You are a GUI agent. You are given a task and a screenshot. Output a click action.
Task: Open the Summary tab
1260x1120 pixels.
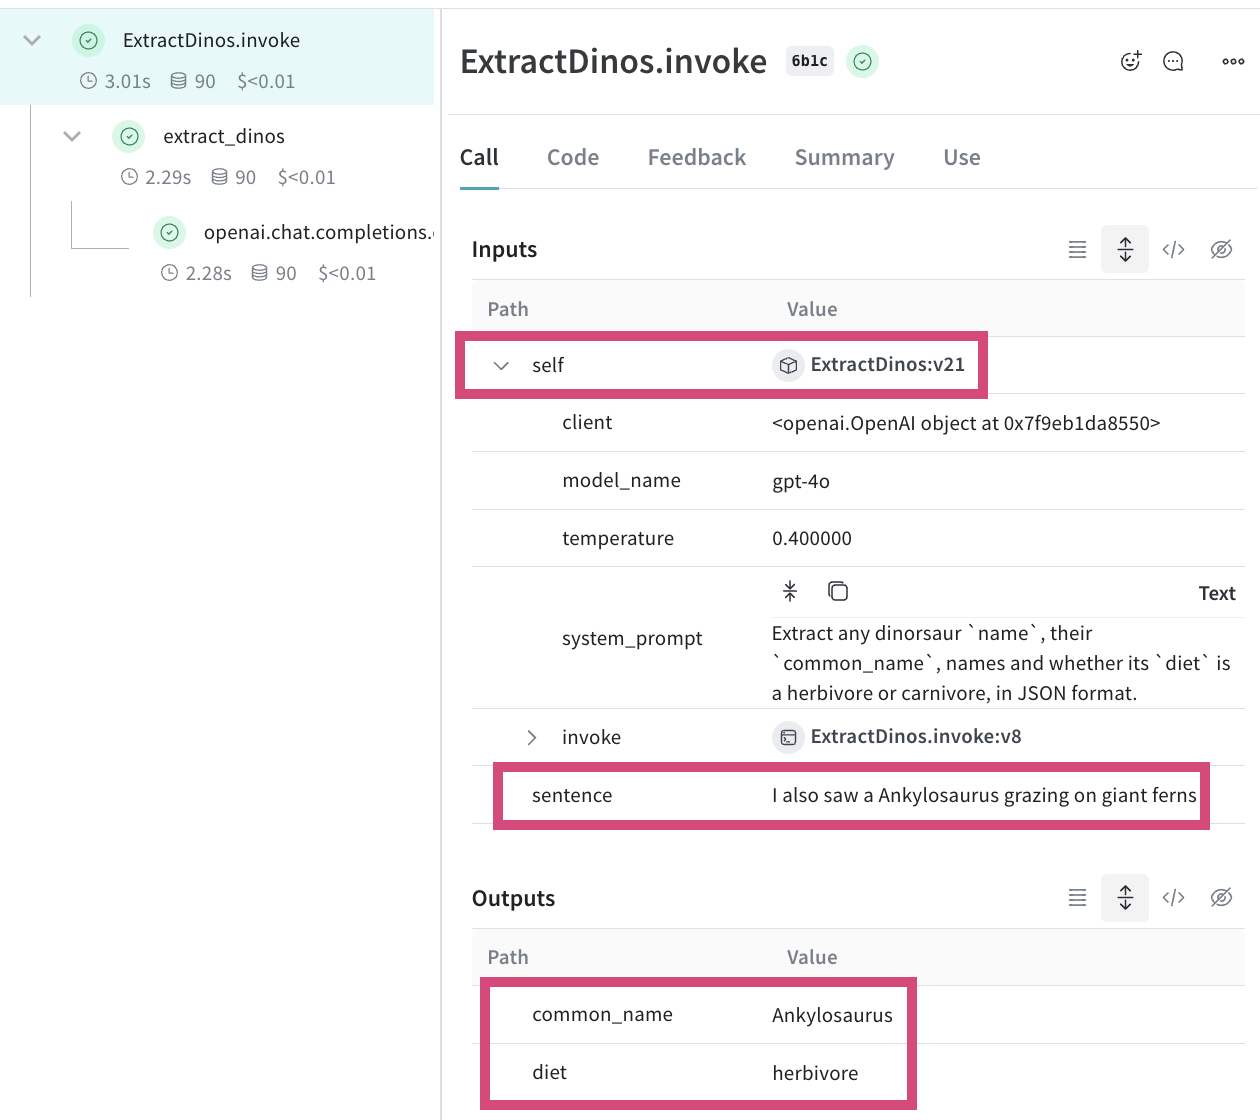coord(845,157)
